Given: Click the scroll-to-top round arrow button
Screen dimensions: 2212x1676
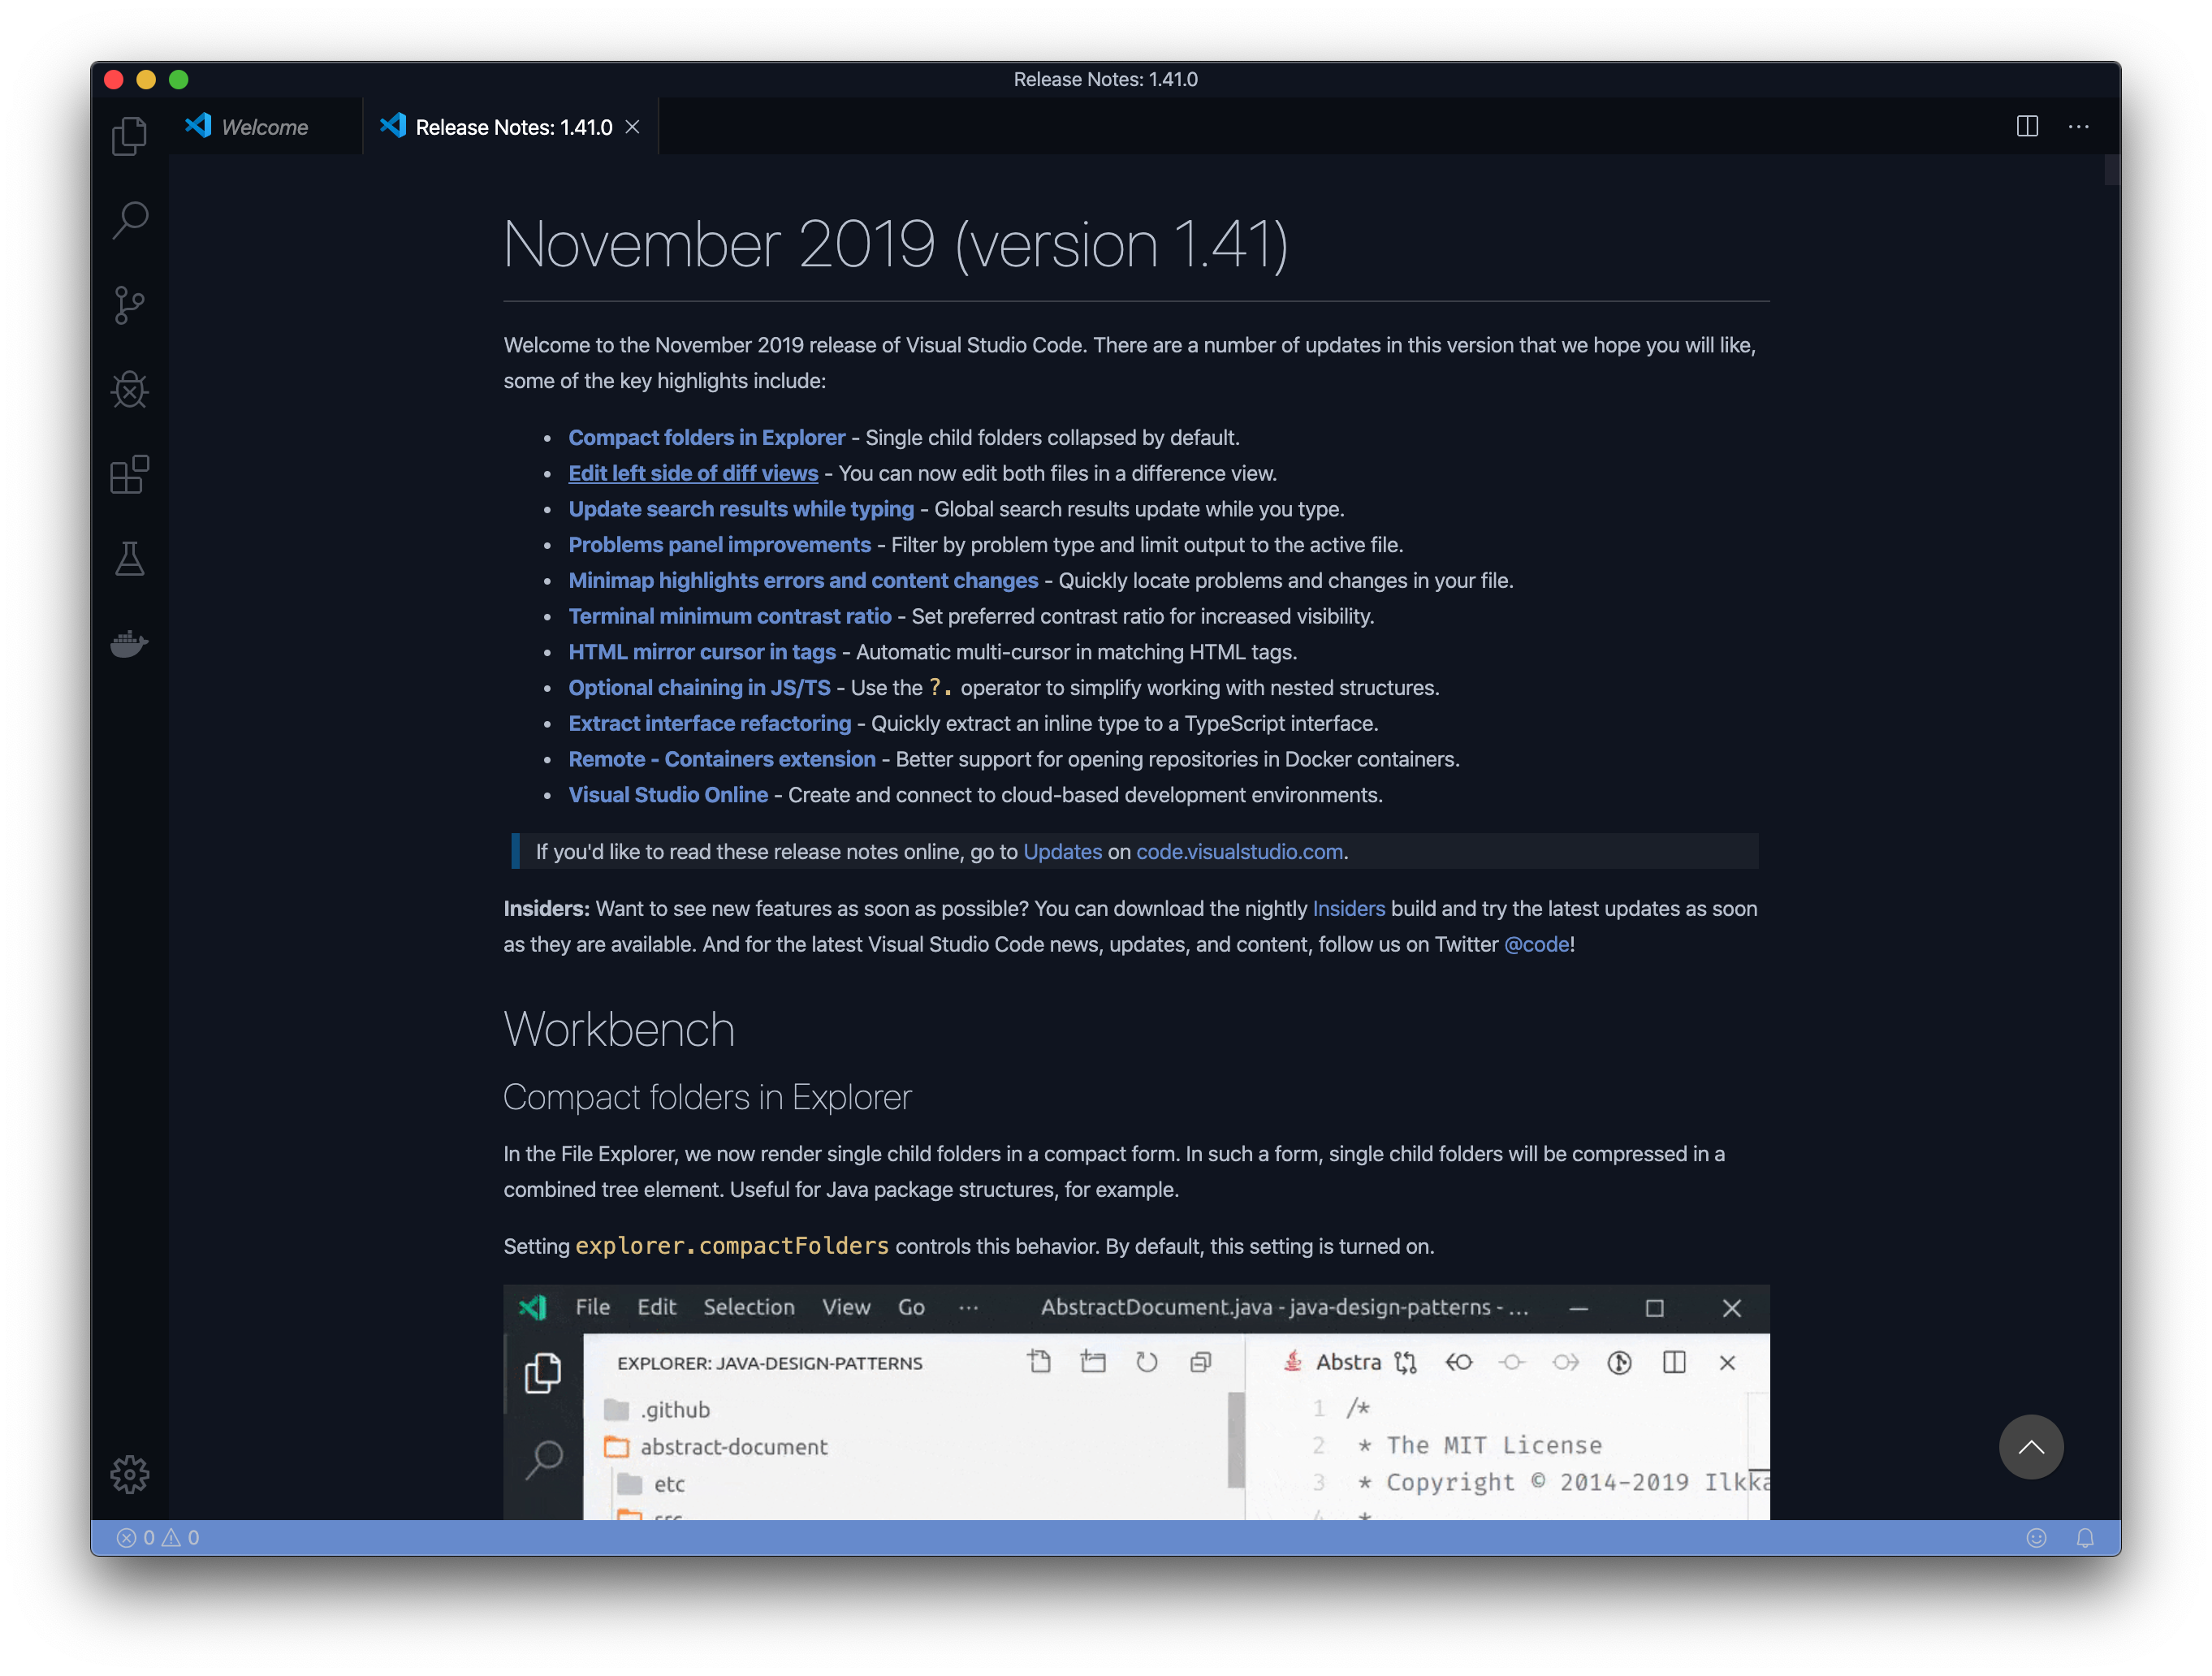Looking at the screenshot, I should (2031, 1447).
